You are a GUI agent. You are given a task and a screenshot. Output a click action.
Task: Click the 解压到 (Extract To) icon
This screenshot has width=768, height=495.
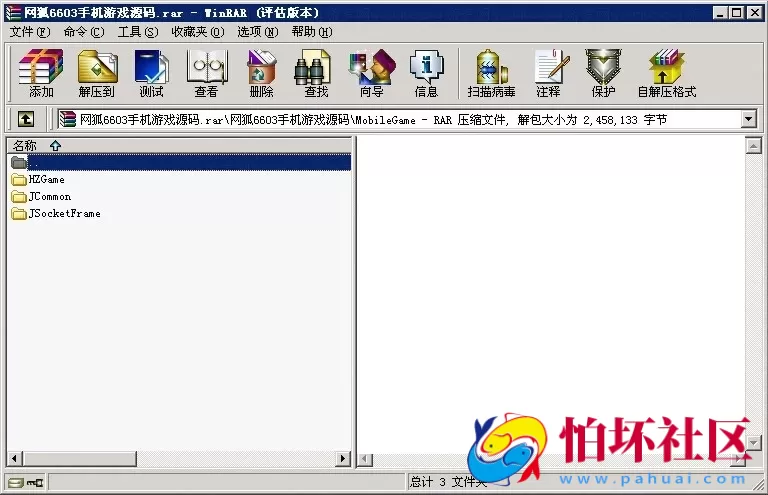[x=97, y=74]
